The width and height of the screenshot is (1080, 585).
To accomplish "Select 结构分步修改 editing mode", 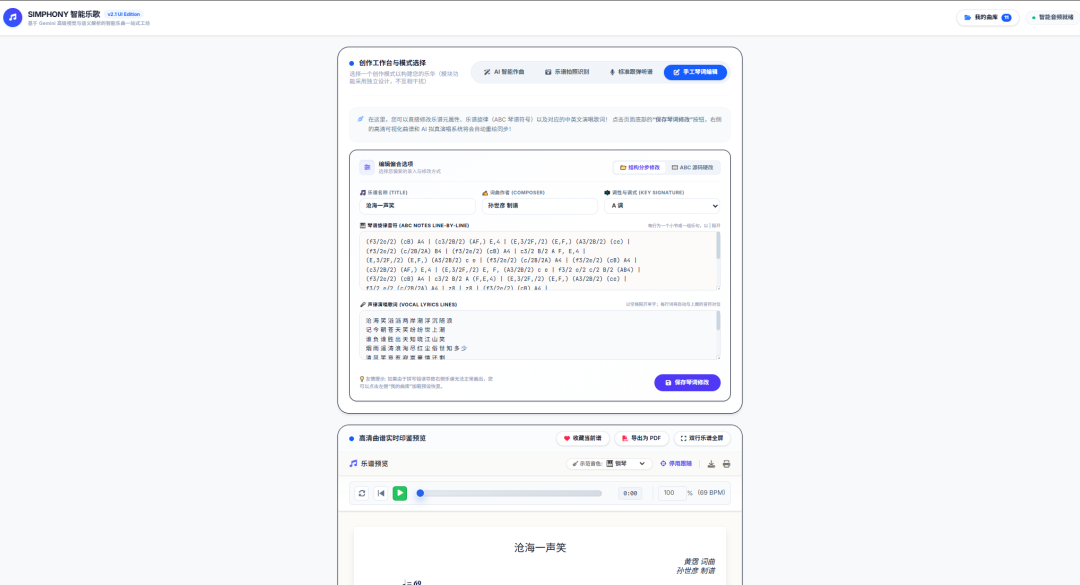I will pyautogui.click(x=639, y=167).
